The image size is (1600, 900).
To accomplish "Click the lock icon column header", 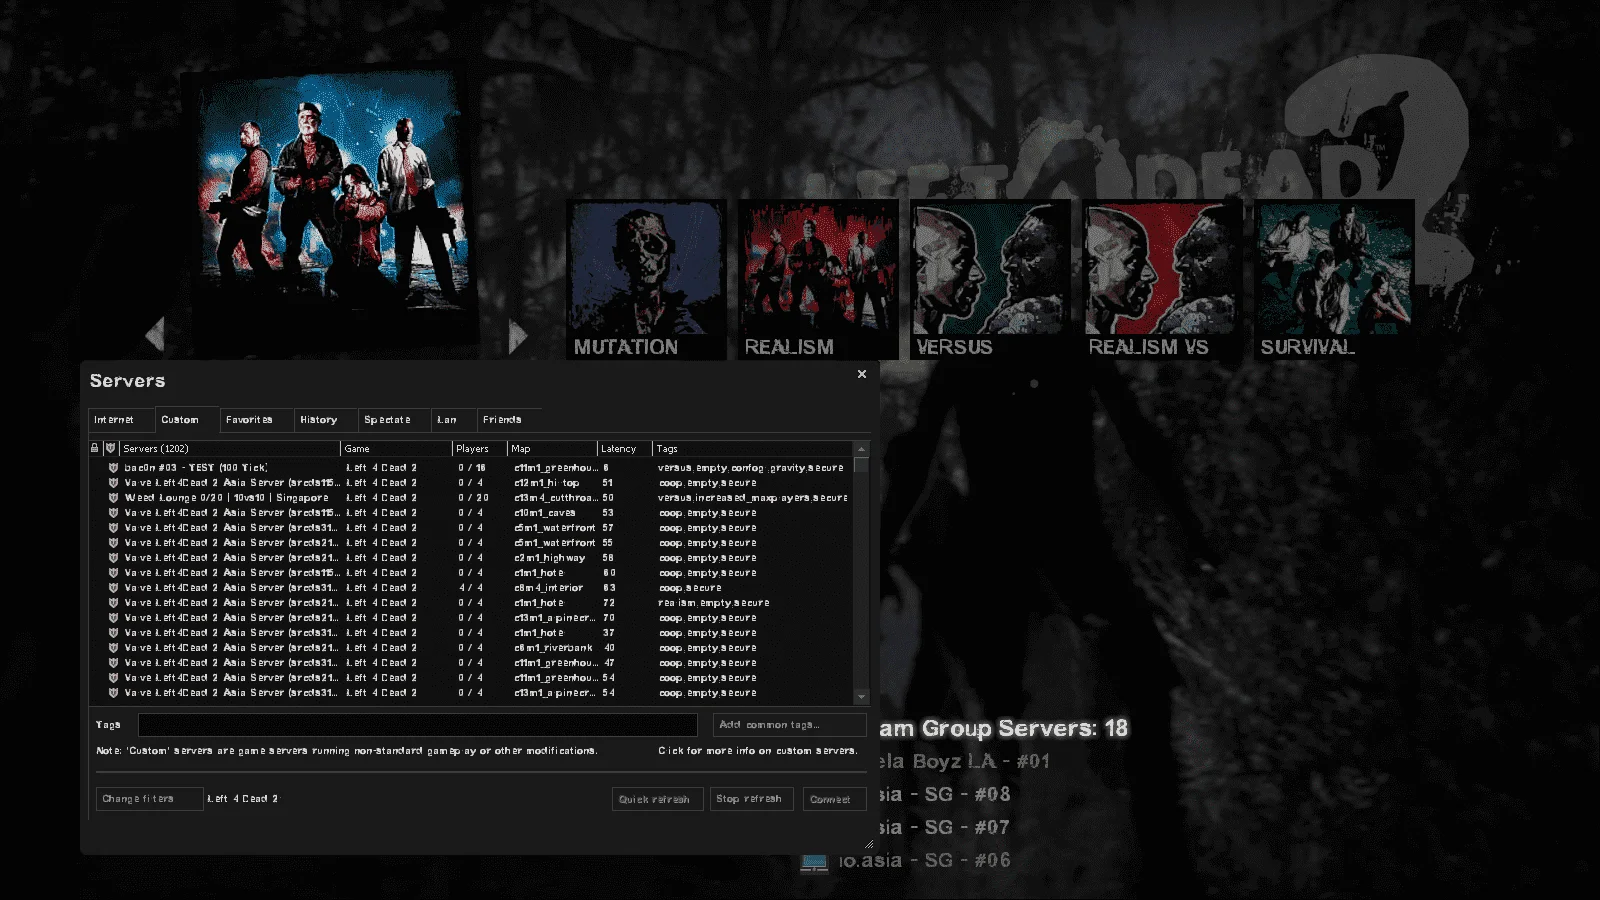I will coord(95,449).
